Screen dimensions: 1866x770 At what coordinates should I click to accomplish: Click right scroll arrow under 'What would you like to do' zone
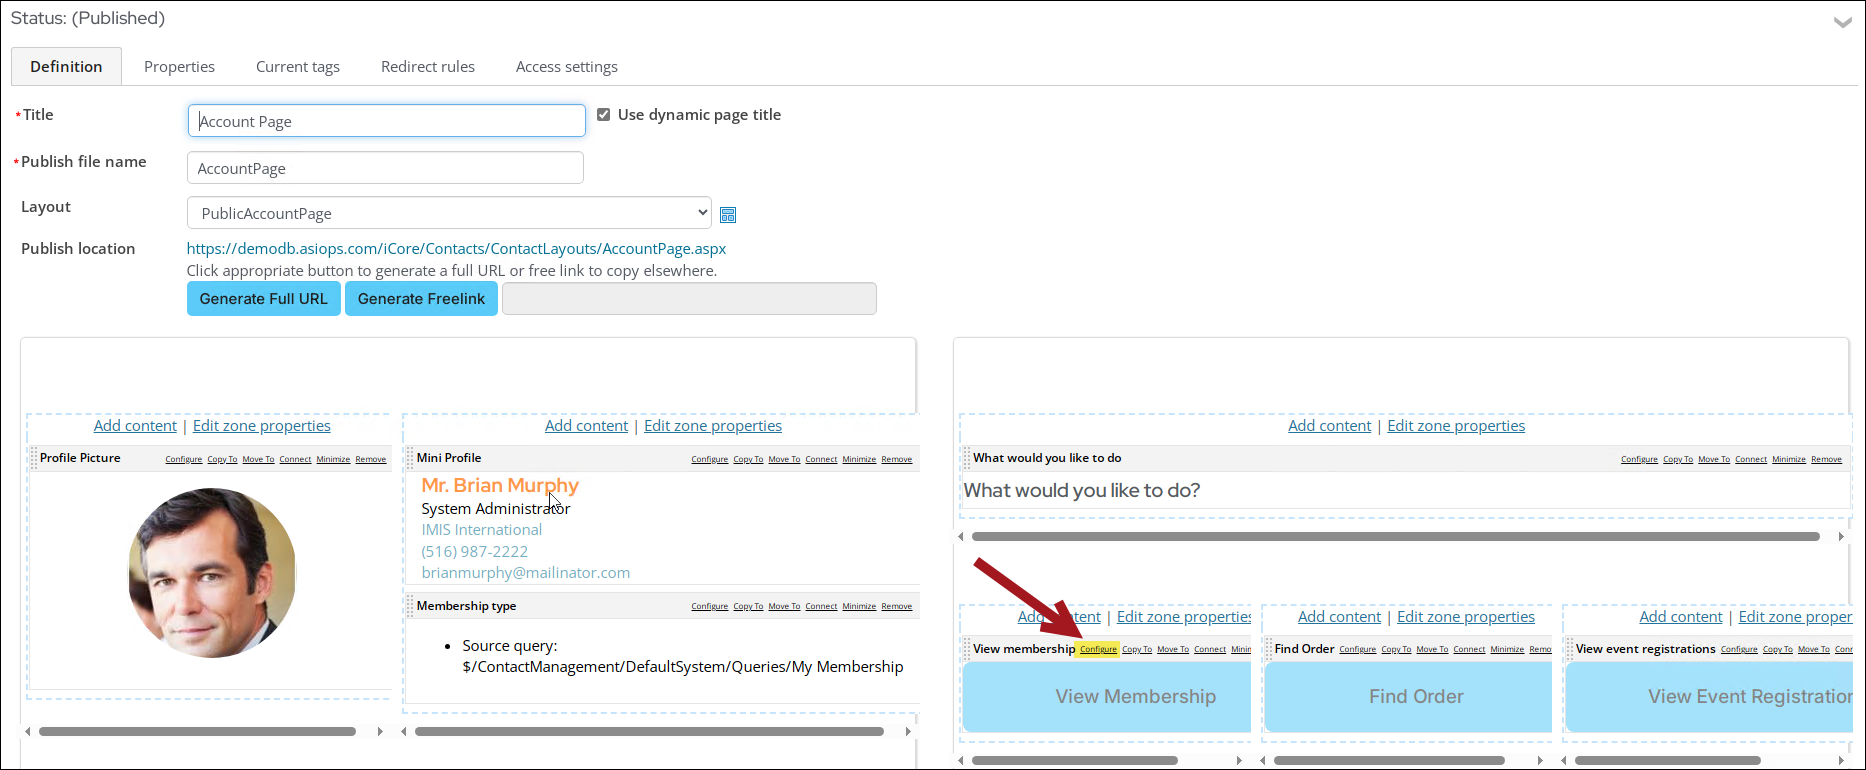[x=1841, y=537]
